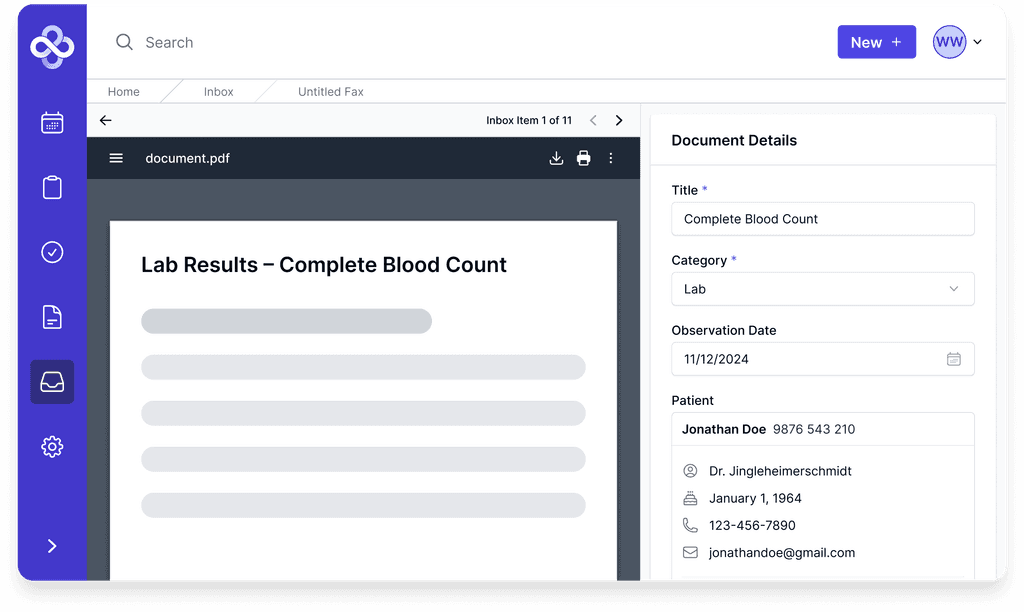Go to the Home breadcrumb
The height and width of the screenshot is (612, 1024).
[x=123, y=91]
